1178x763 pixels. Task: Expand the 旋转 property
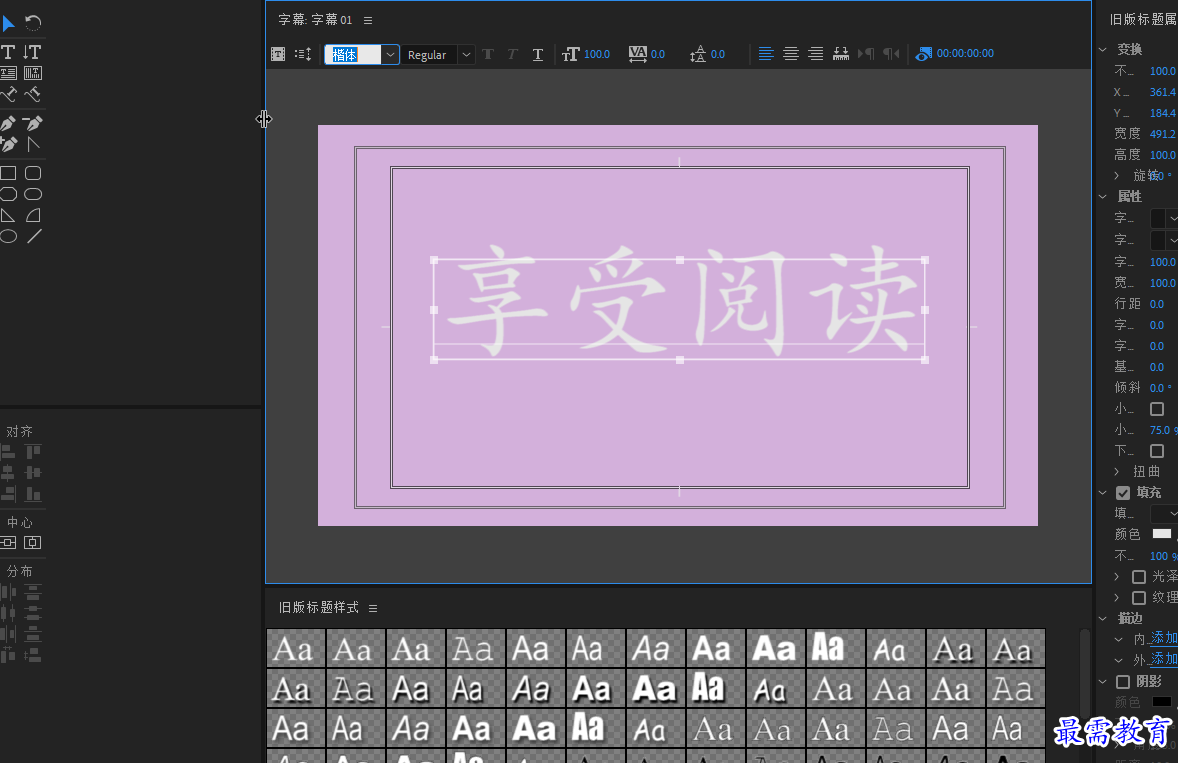pyautogui.click(x=1117, y=176)
